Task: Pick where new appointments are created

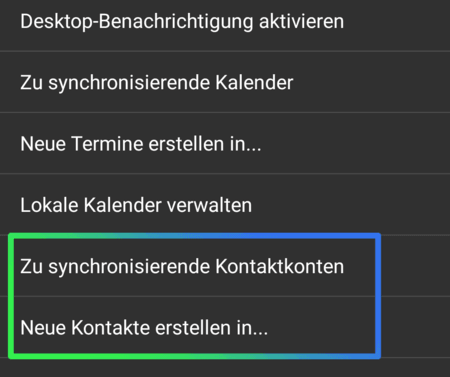Action: click(225, 143)
